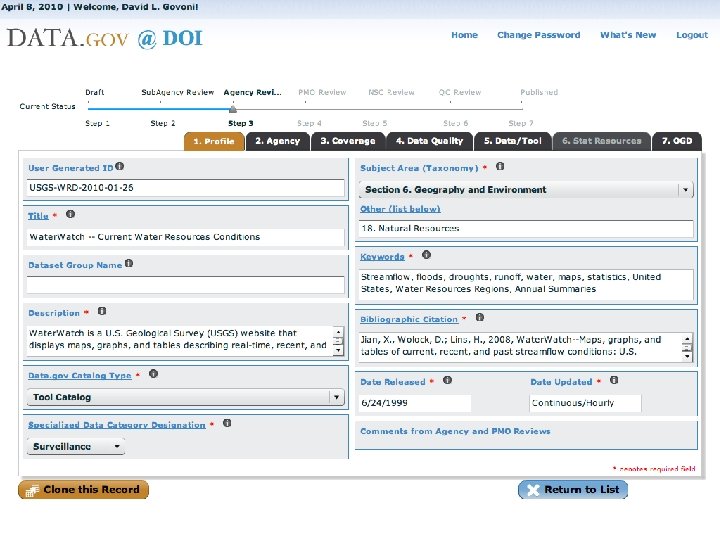720x540 pixels.
Task: Switch to the 2. Agency tab
Action: coord(277,141)
